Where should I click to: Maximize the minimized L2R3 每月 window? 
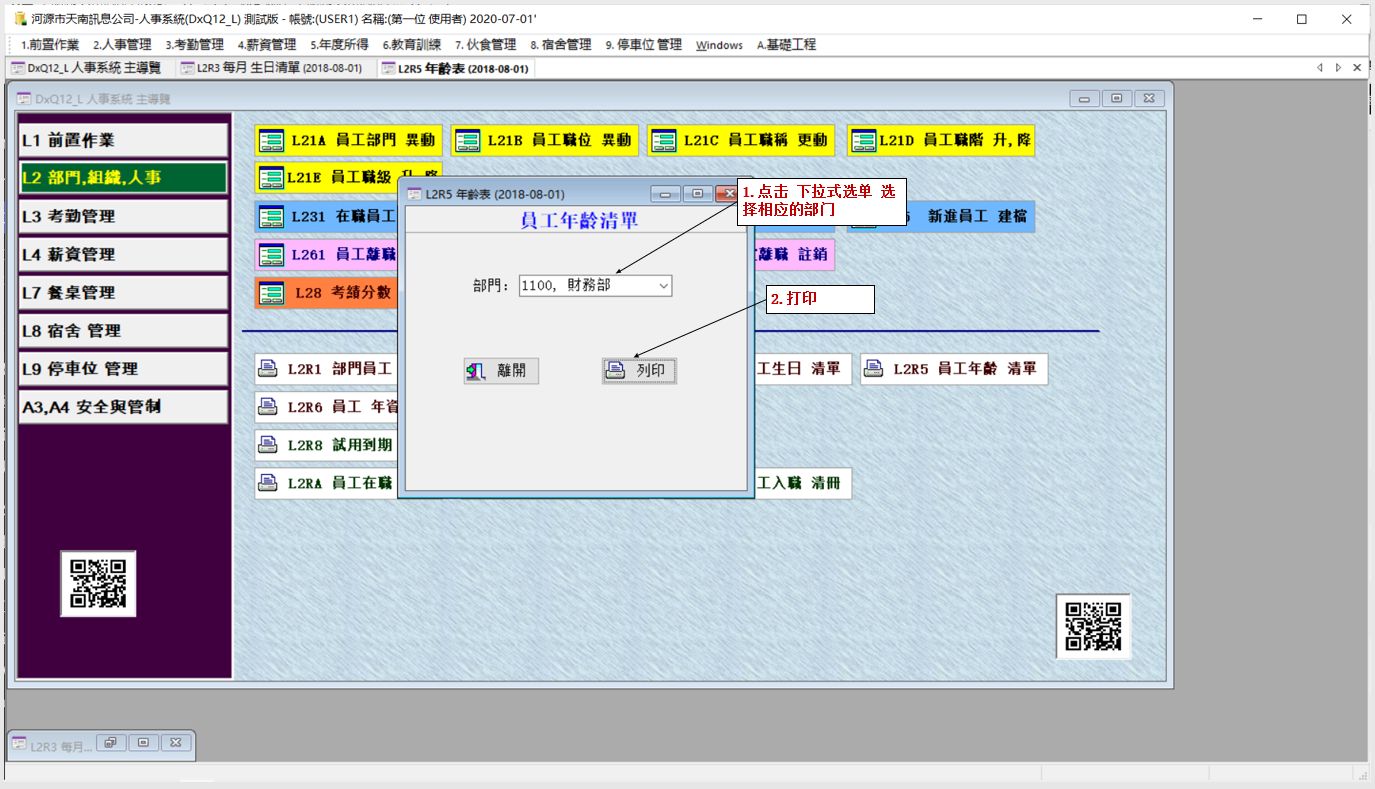tap(143, 743)
